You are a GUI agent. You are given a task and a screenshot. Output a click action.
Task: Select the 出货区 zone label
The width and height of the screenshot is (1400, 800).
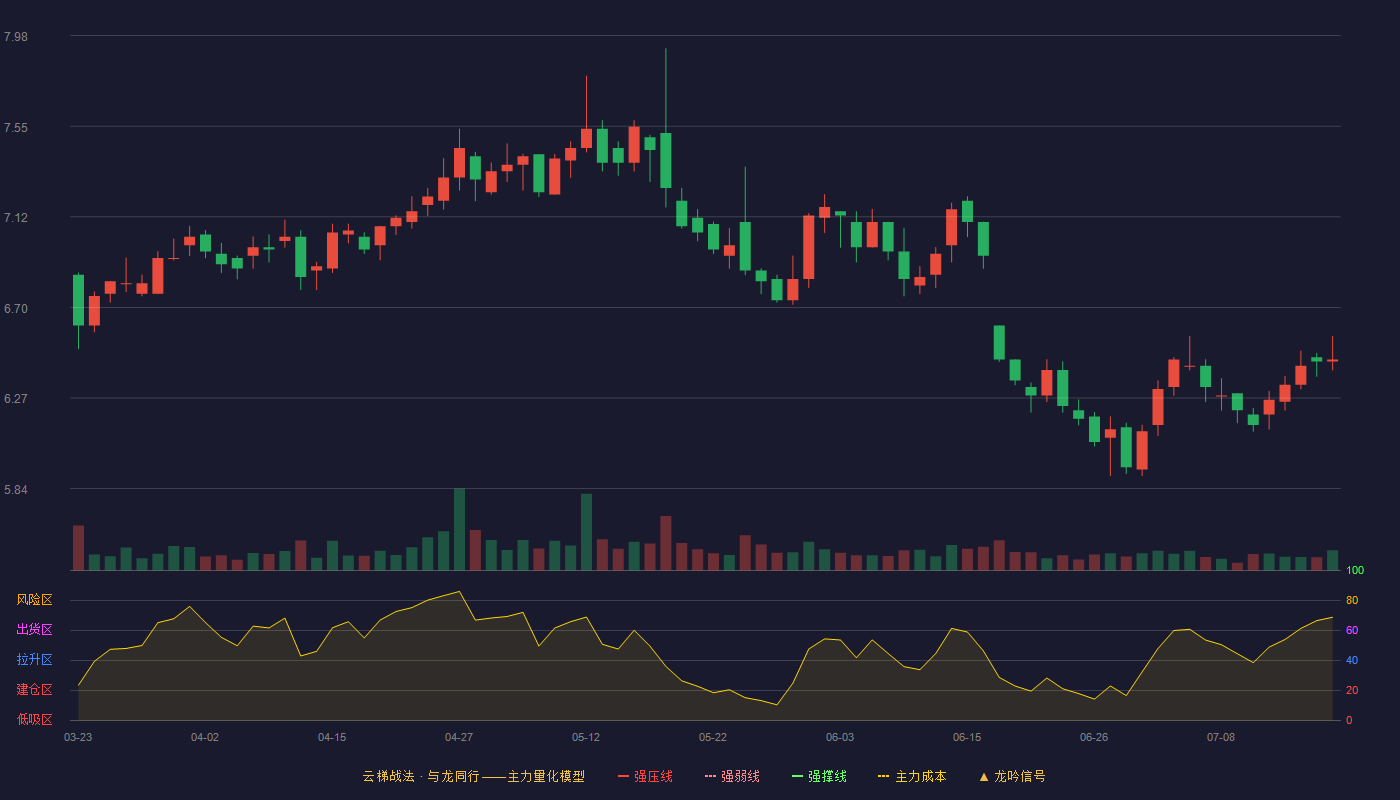pos(34,630)
